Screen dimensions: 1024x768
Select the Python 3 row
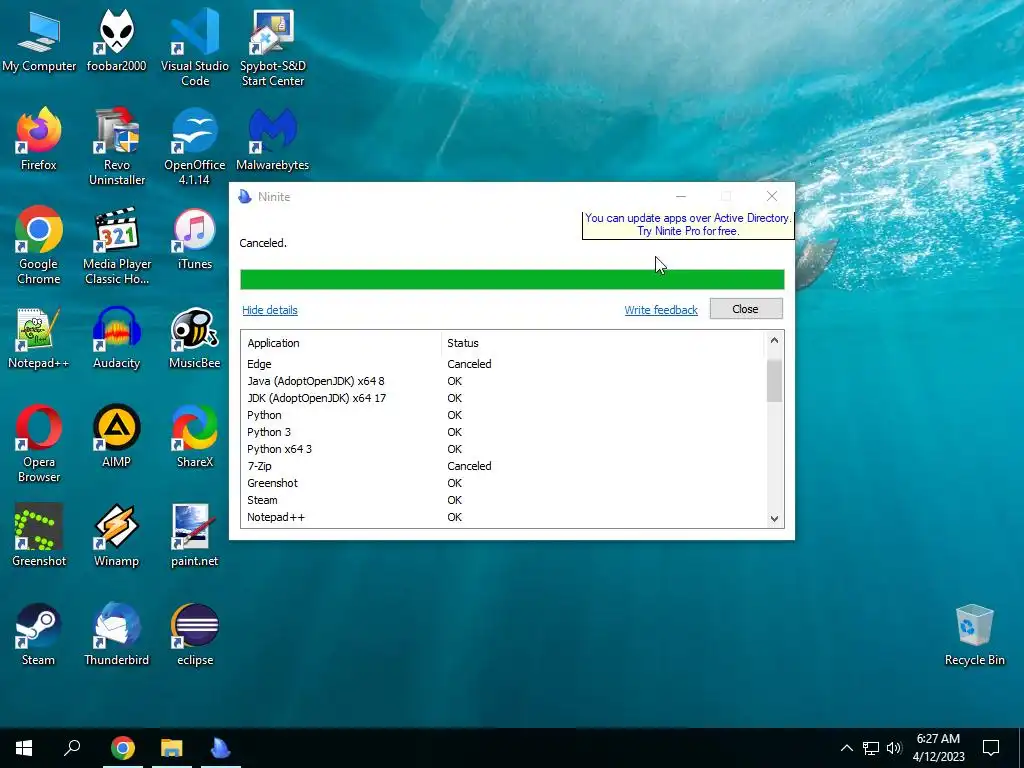tap(504, 432)
